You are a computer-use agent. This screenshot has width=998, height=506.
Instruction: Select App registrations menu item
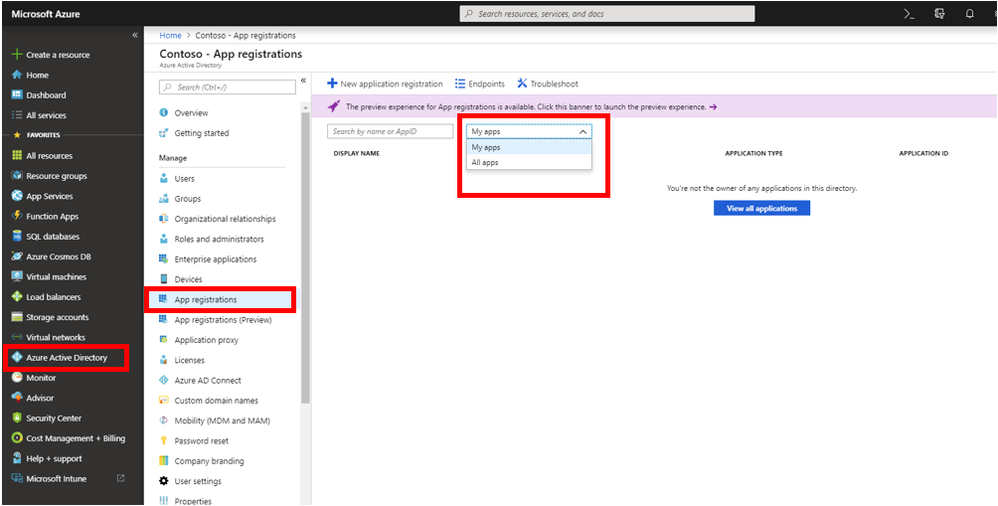221,300
